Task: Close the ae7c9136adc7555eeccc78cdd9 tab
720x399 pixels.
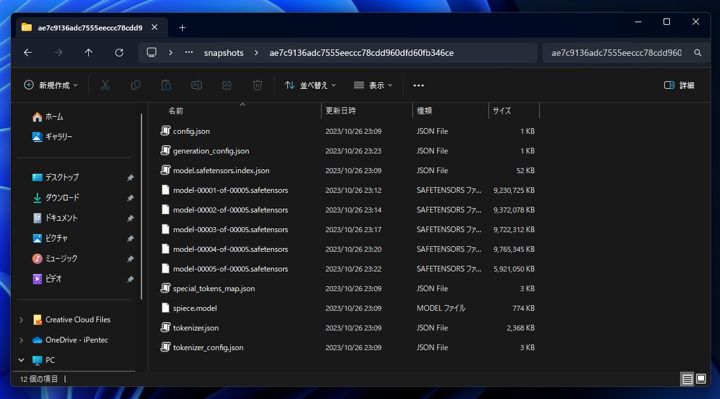Action: click(x=155, y=28)
